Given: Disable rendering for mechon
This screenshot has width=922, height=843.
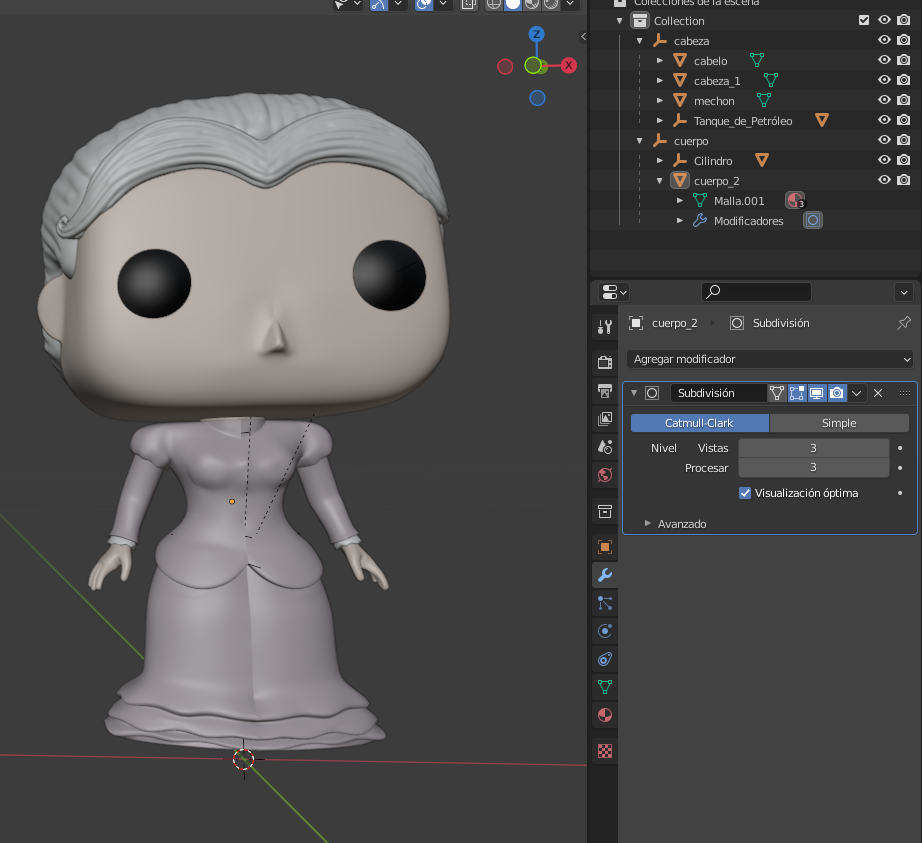Looking at the screenshot, I should (904, 100).
